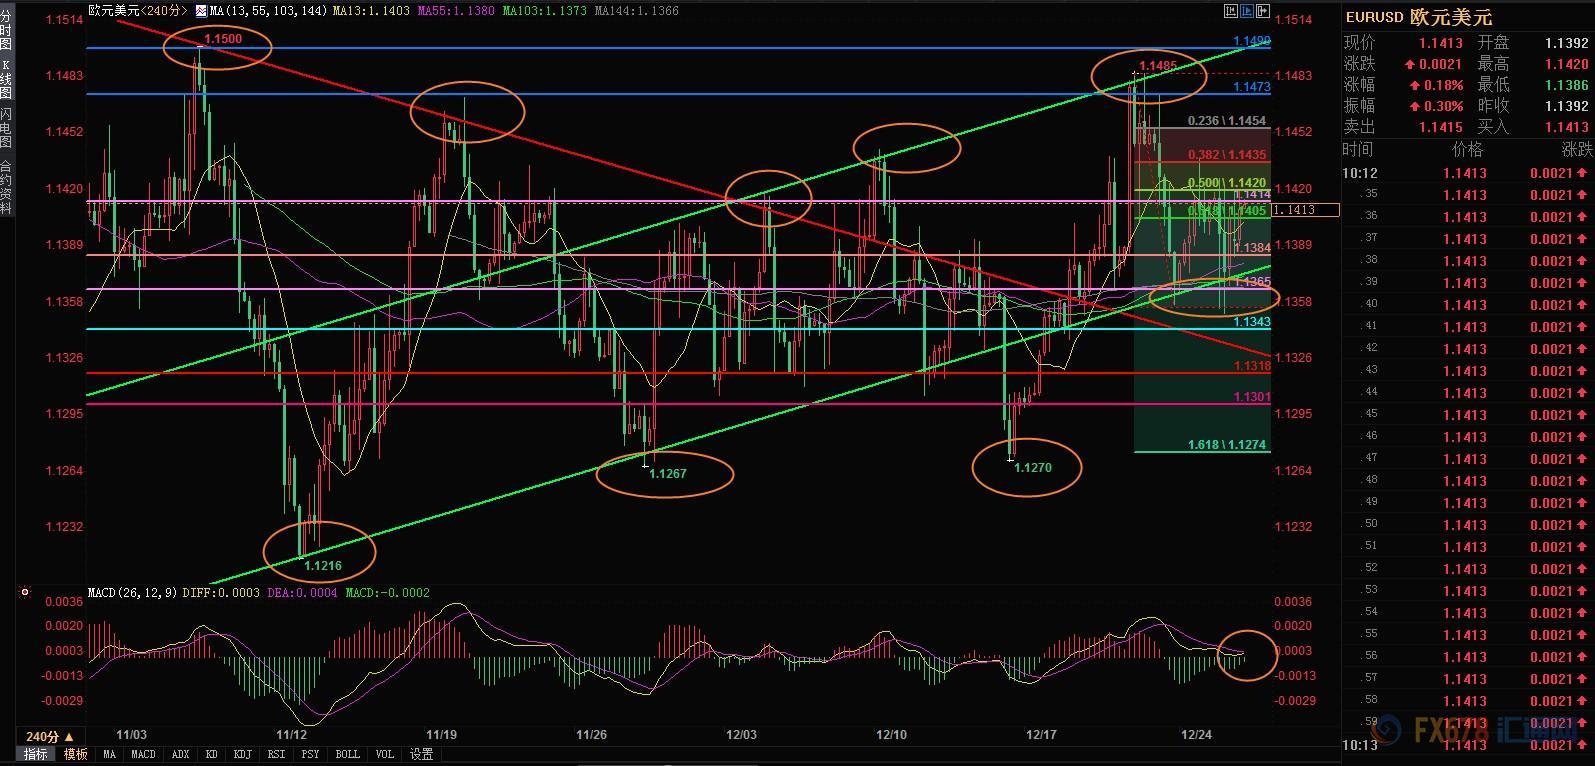Open the 240分 timeframe dropdown

42,736
